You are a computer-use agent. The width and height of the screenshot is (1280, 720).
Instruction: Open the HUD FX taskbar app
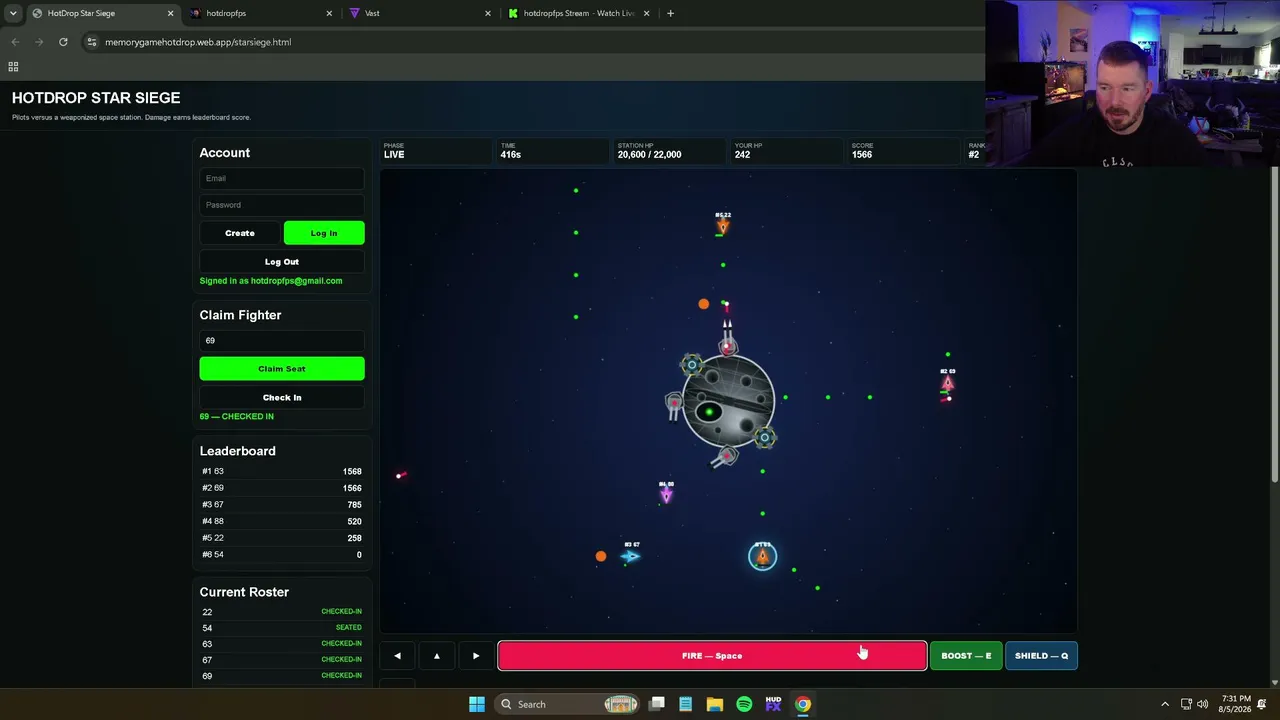(x=773, y=704)
